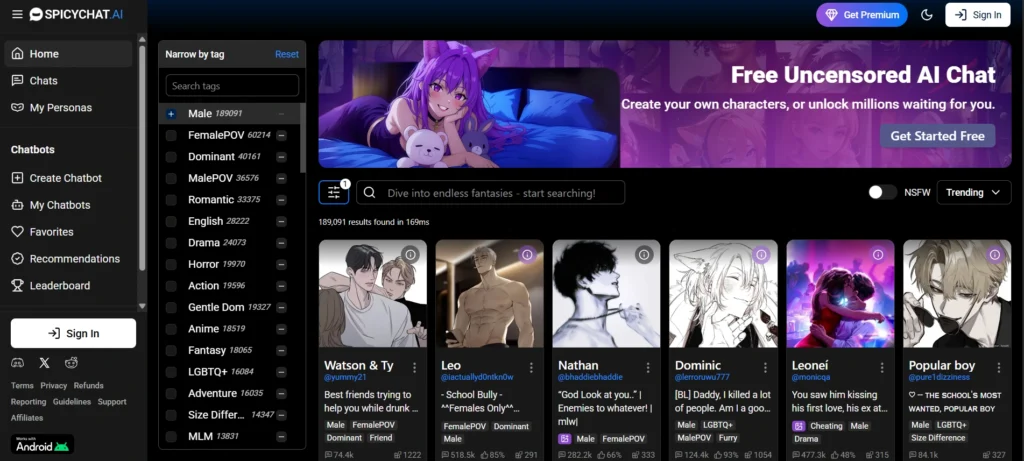Open the Trending sort dropdown
The width and height of the screenshot is (1024, 461).
click(x=974, y=192)
